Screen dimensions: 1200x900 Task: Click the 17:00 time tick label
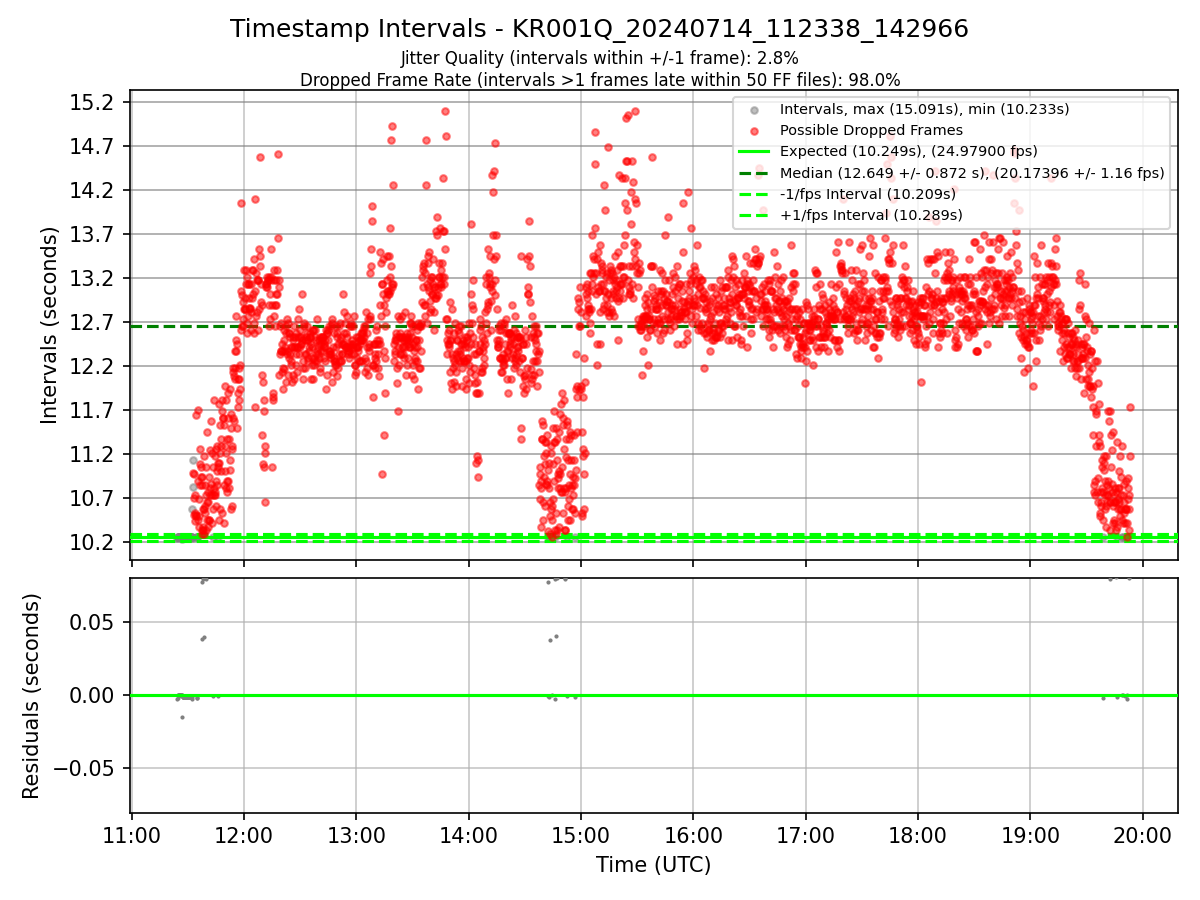(806, 835)
